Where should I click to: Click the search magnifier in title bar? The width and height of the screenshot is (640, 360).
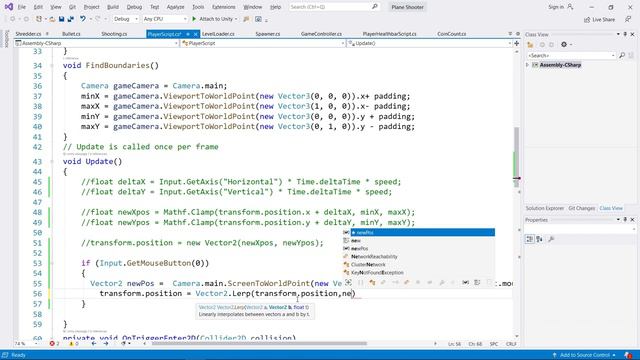coord(375,7)
